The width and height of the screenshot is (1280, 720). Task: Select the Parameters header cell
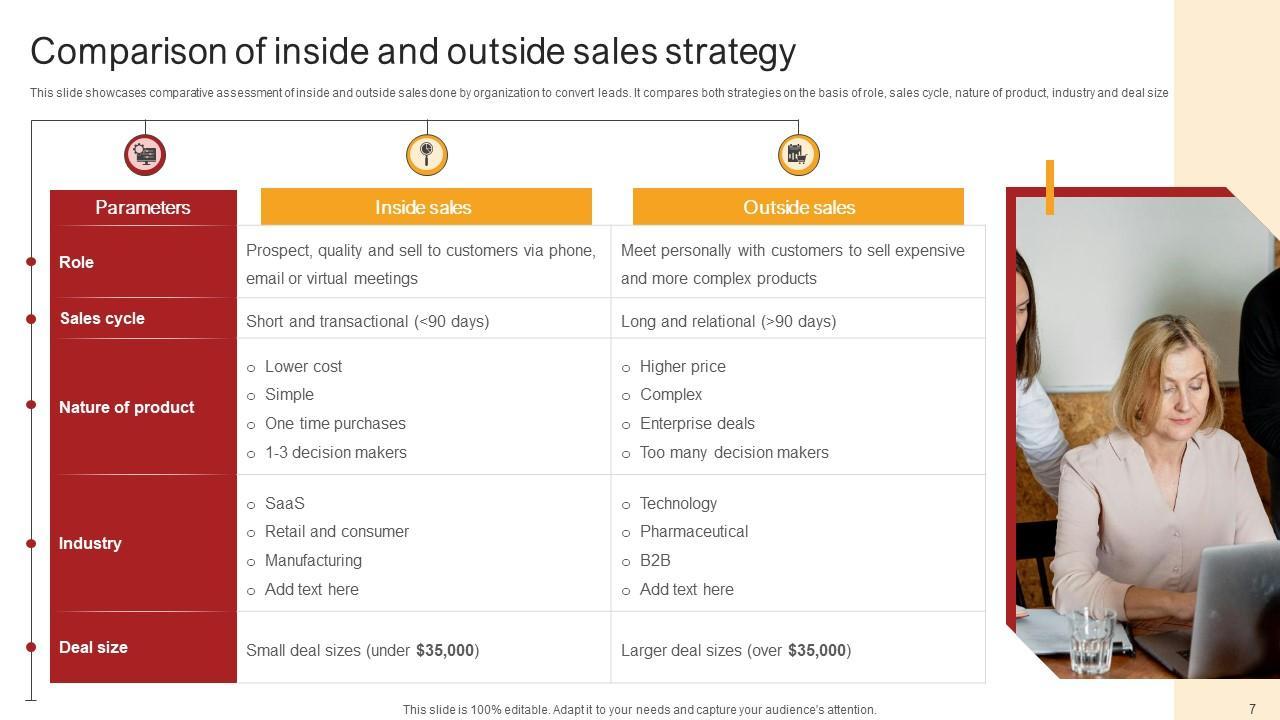pyautogui.click(x=143, y=208)
